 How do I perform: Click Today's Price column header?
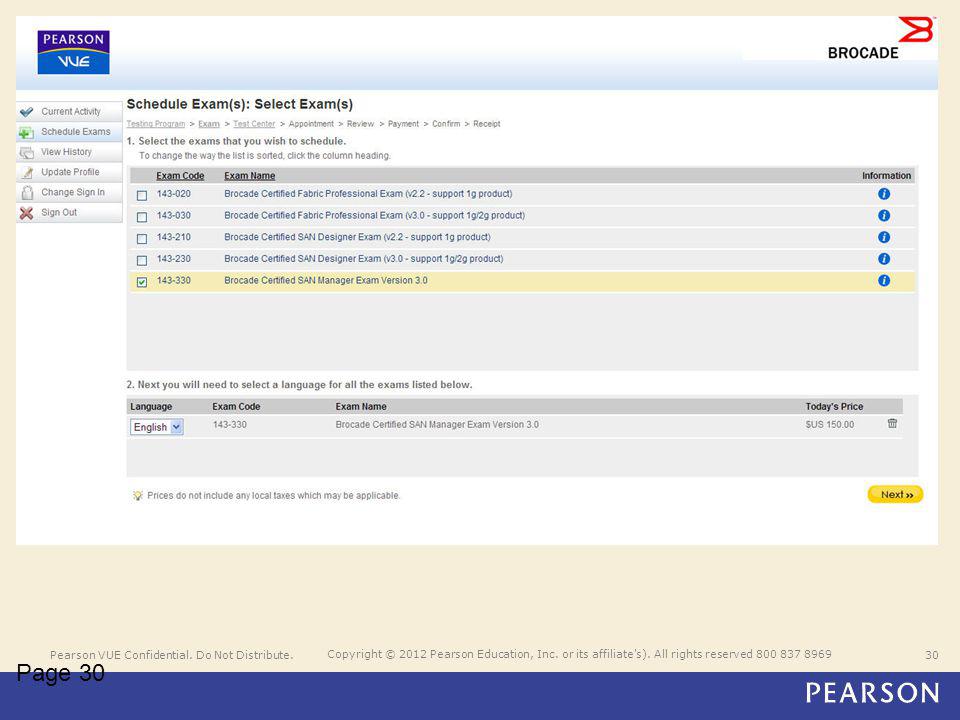tap(834, 407)
